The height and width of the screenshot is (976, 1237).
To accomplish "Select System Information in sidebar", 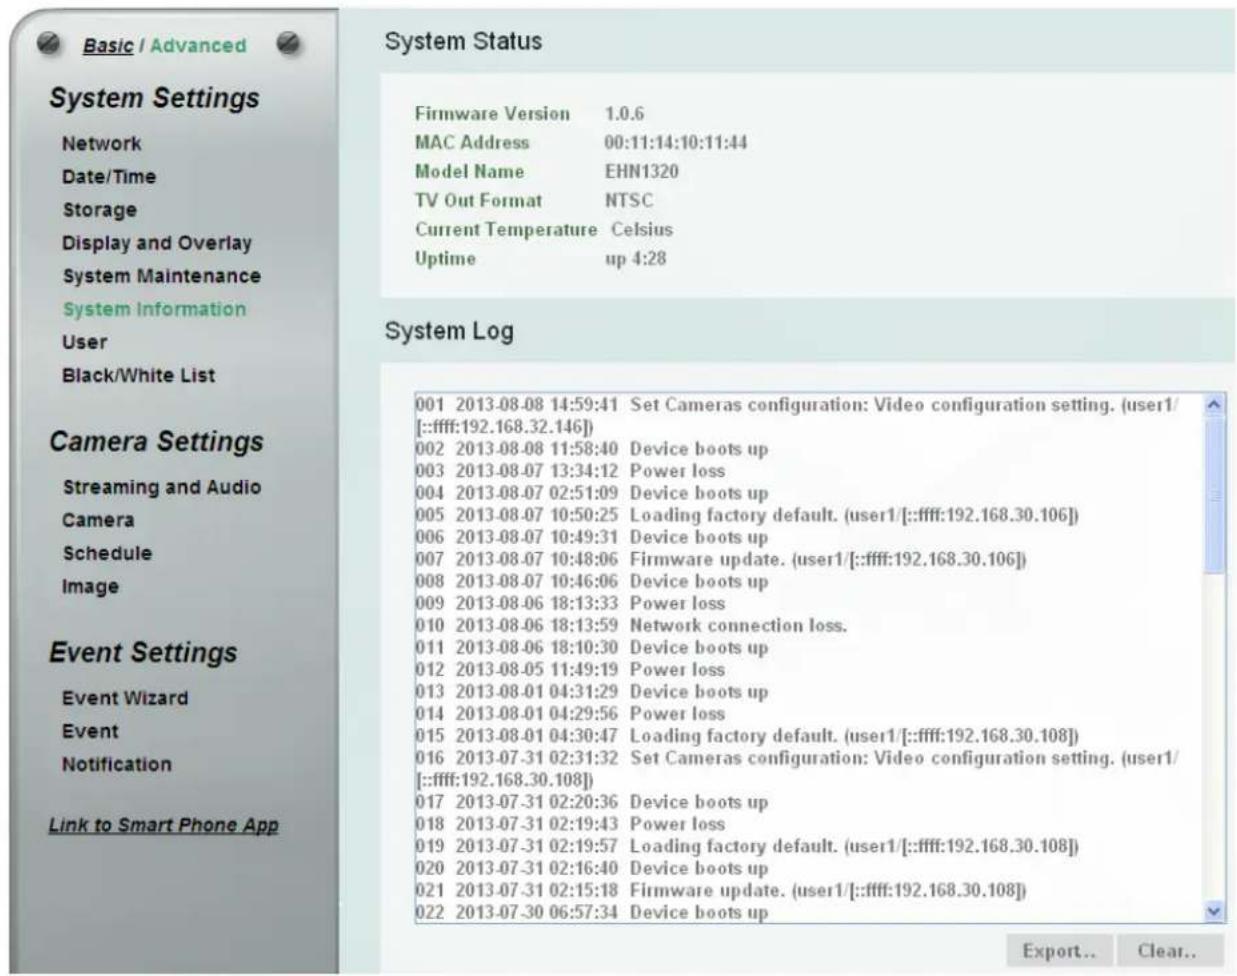I will pos(154,309).
